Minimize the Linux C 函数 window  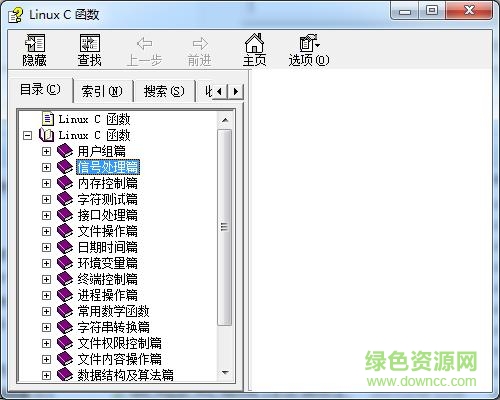point(405,11)
